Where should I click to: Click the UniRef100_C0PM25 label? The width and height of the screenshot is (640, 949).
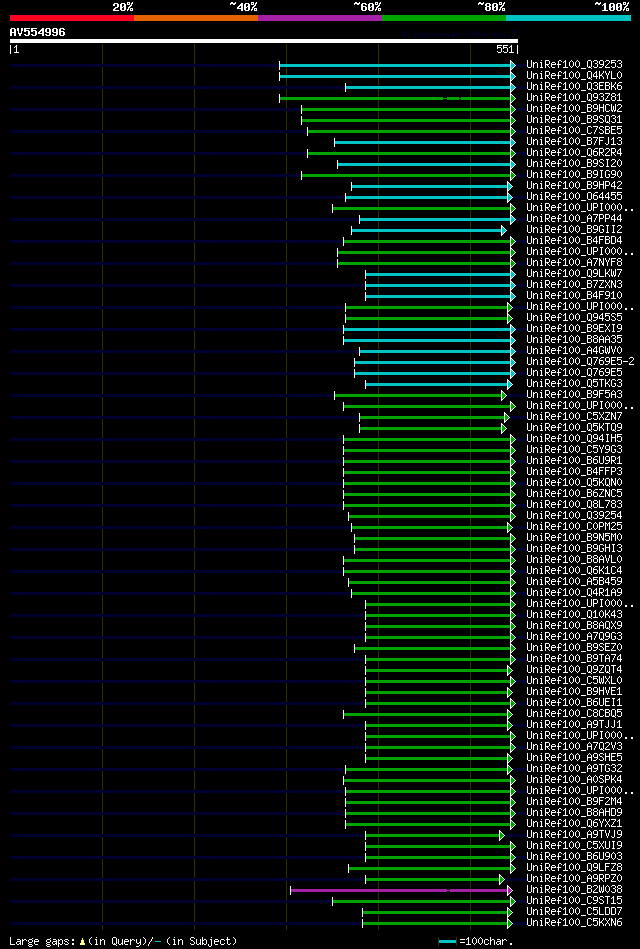575,527
